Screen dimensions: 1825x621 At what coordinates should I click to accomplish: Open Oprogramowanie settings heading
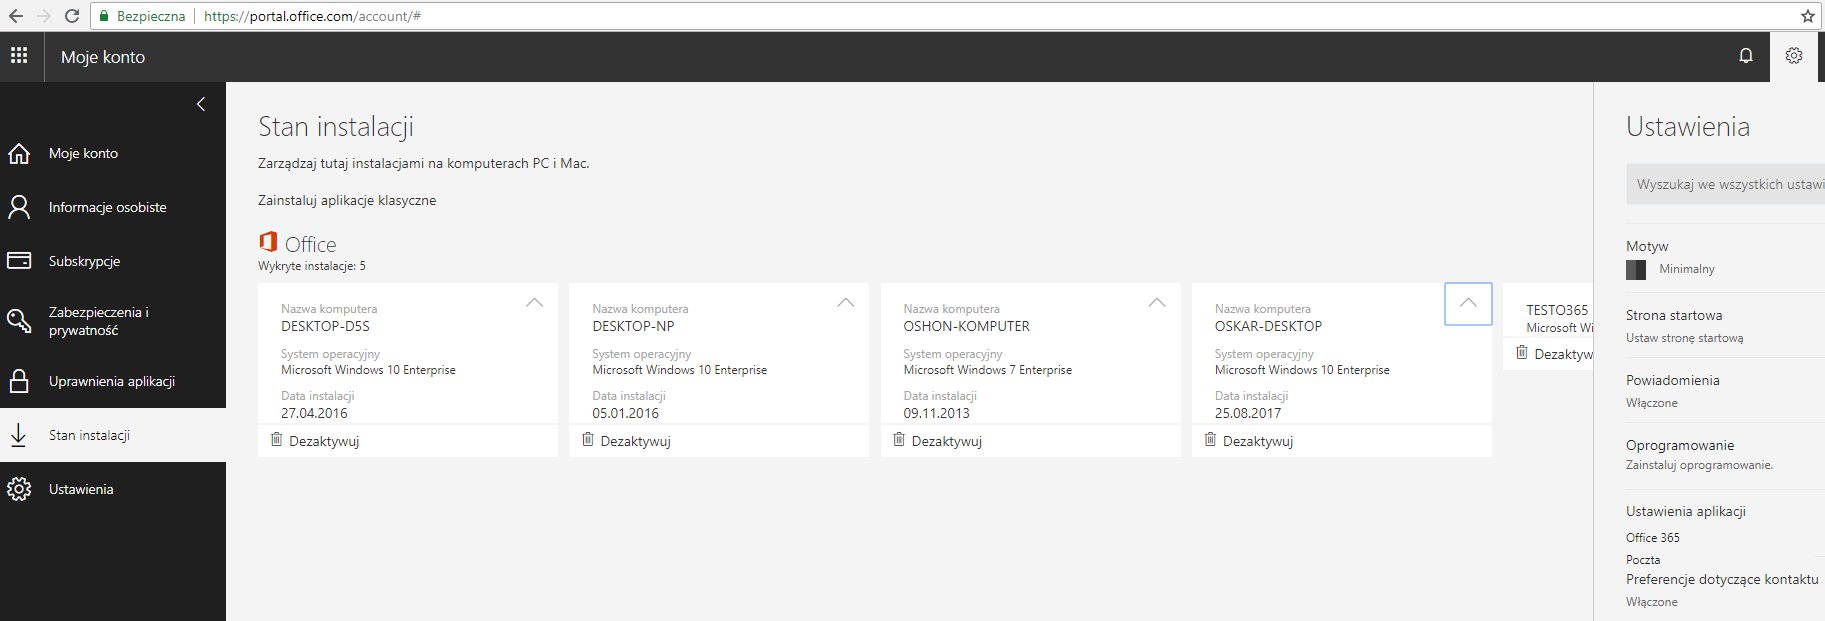pyautogui.click(x=1680, y=445)
